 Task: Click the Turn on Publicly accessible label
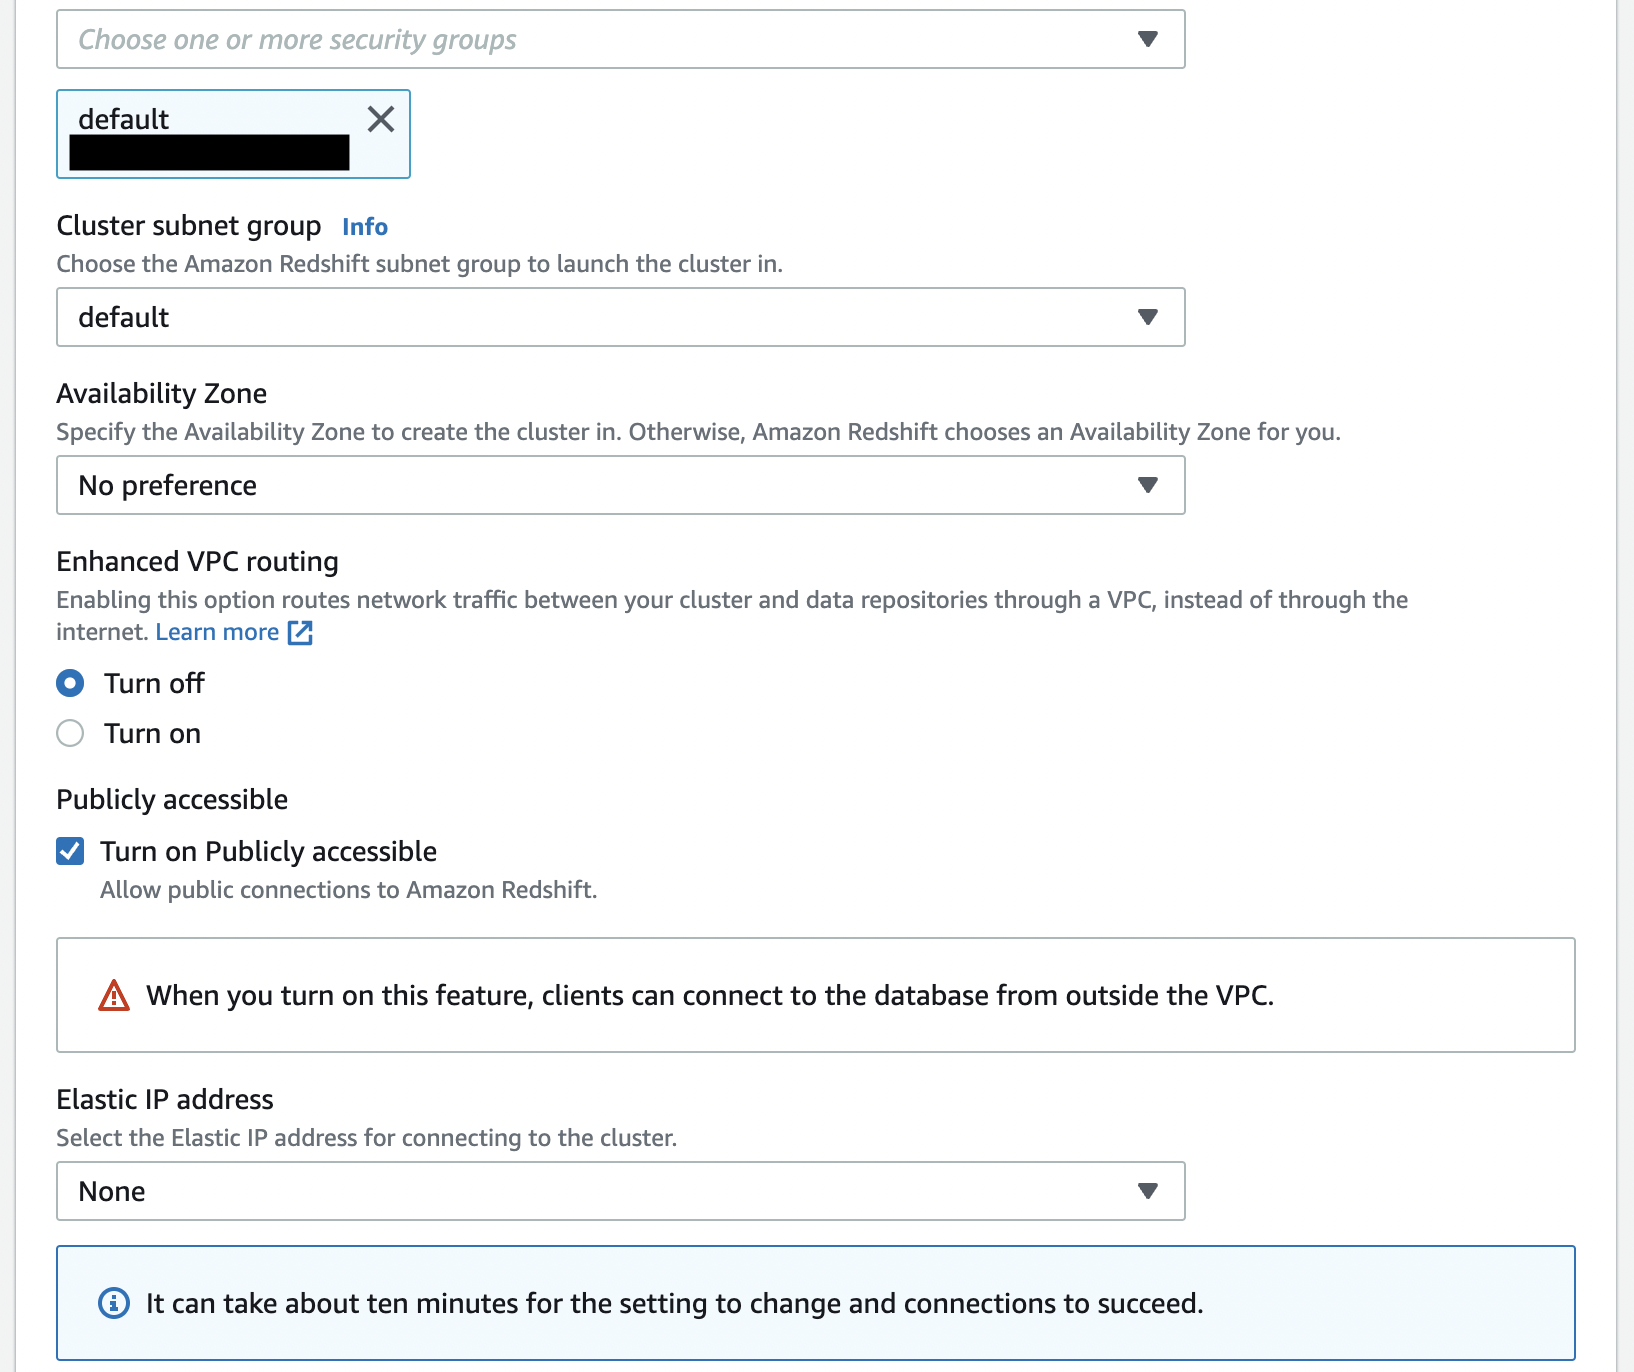pyautogui.click(x=268, y=851)
